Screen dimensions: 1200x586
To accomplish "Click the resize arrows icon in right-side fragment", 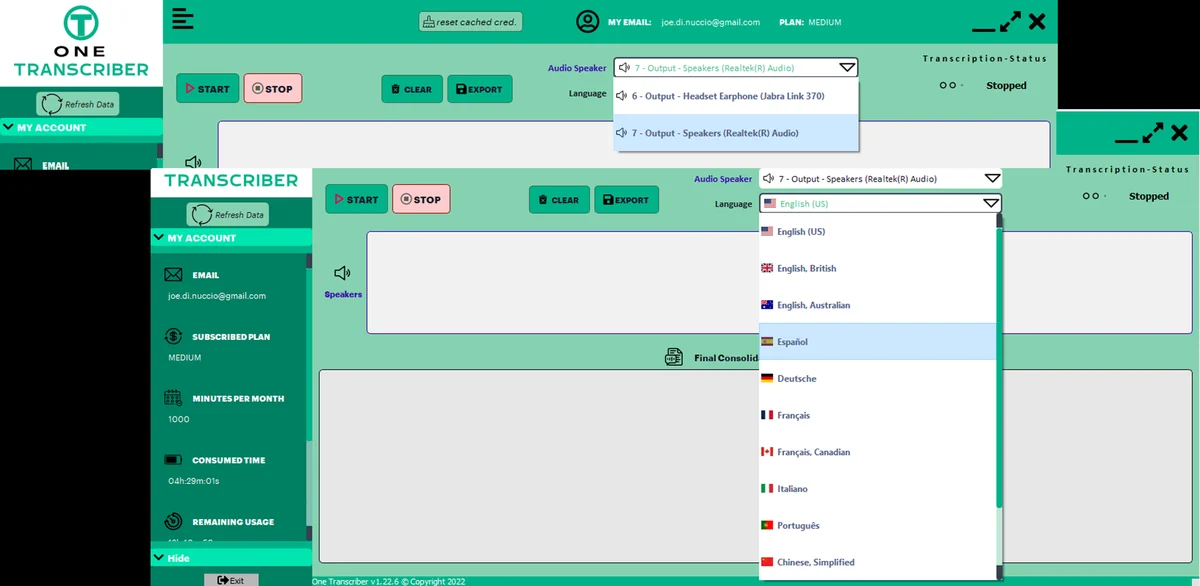I will pos(1153,132).
